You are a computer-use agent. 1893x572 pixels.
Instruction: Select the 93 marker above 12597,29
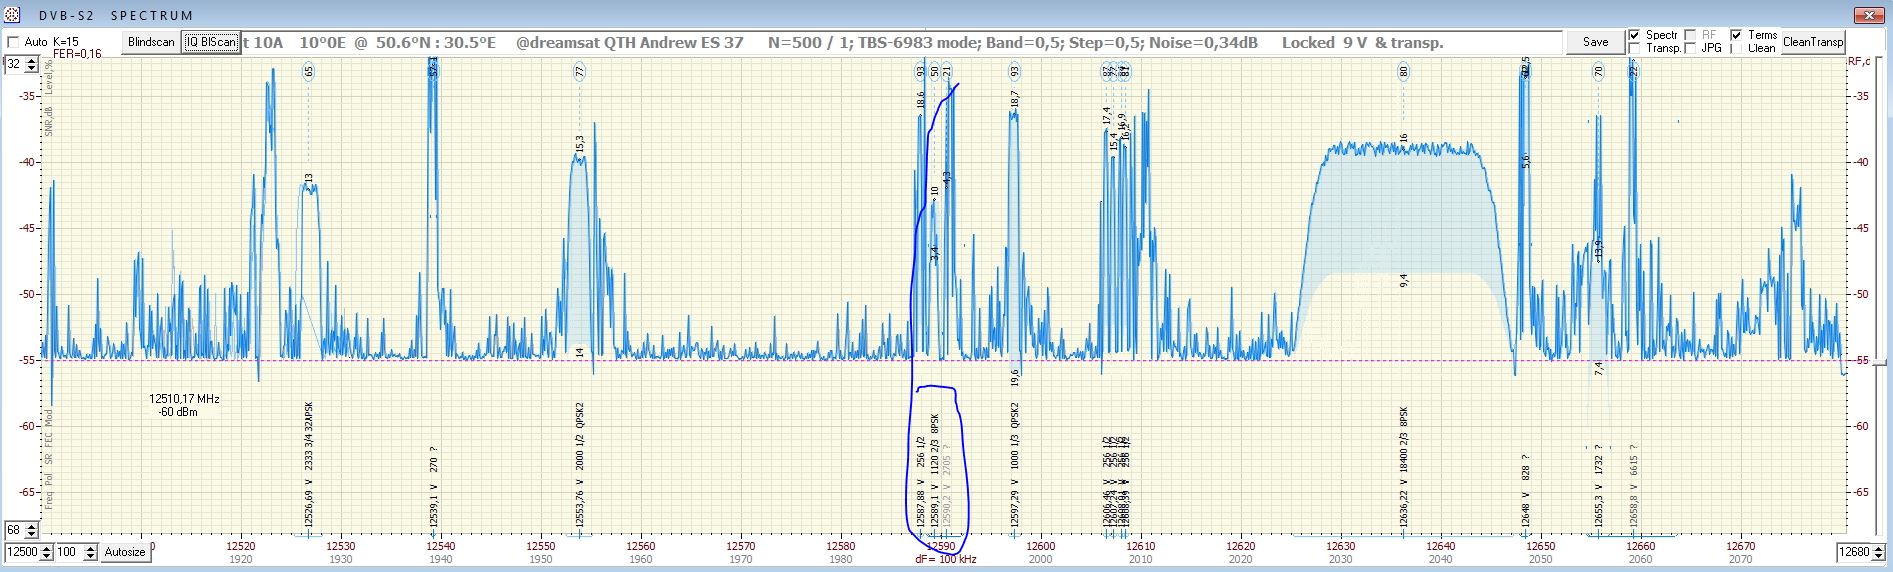[1015, 72]
